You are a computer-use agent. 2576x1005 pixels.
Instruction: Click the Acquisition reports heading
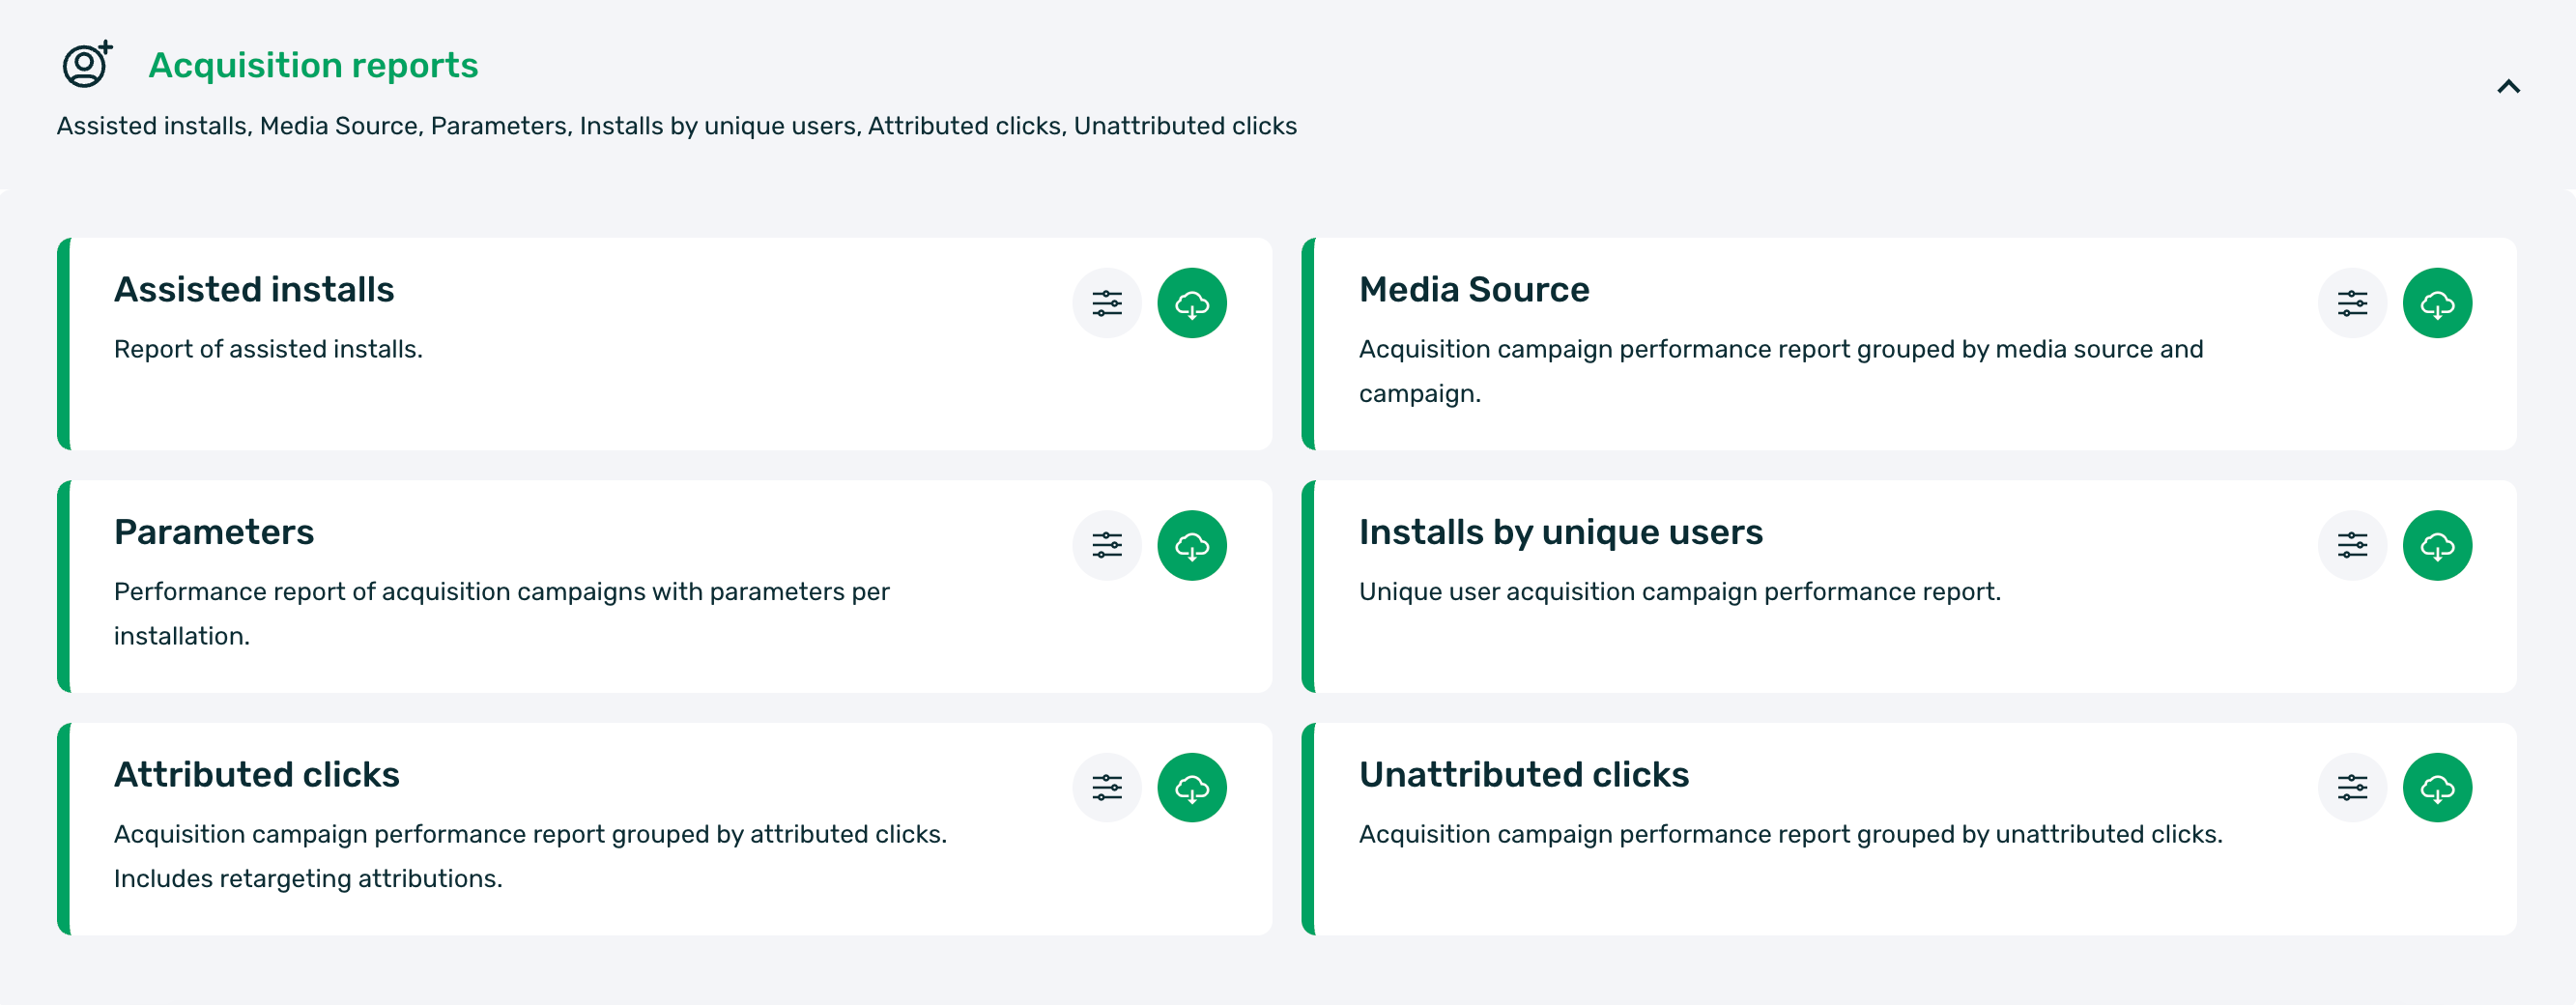pos(313,65)
